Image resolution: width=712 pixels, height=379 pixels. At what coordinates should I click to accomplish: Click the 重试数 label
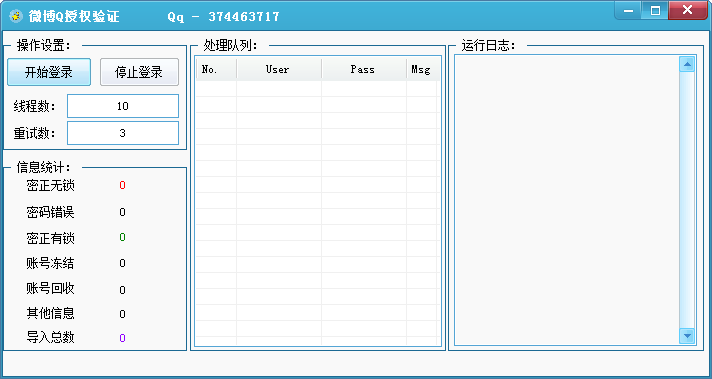click(x=35, y=133)
